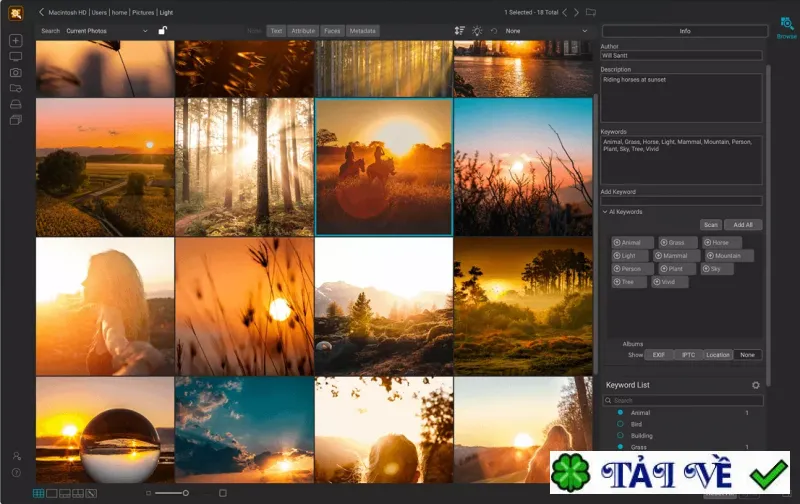Image resolution: width=800 pixels, height=504 pixels.
Task: Adjust the thumbnail size slider
Action: click(186, 493)
